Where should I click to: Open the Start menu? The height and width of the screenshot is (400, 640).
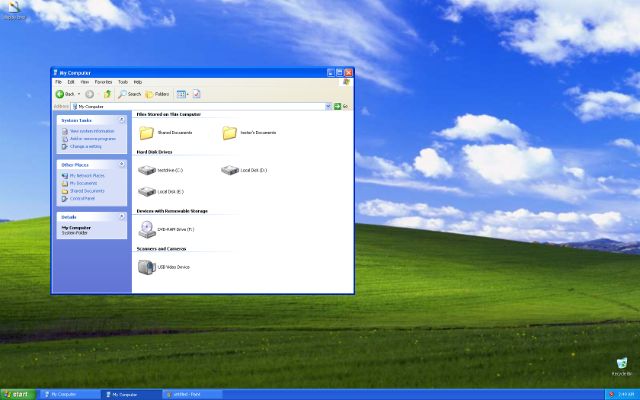tap(18, 394)
